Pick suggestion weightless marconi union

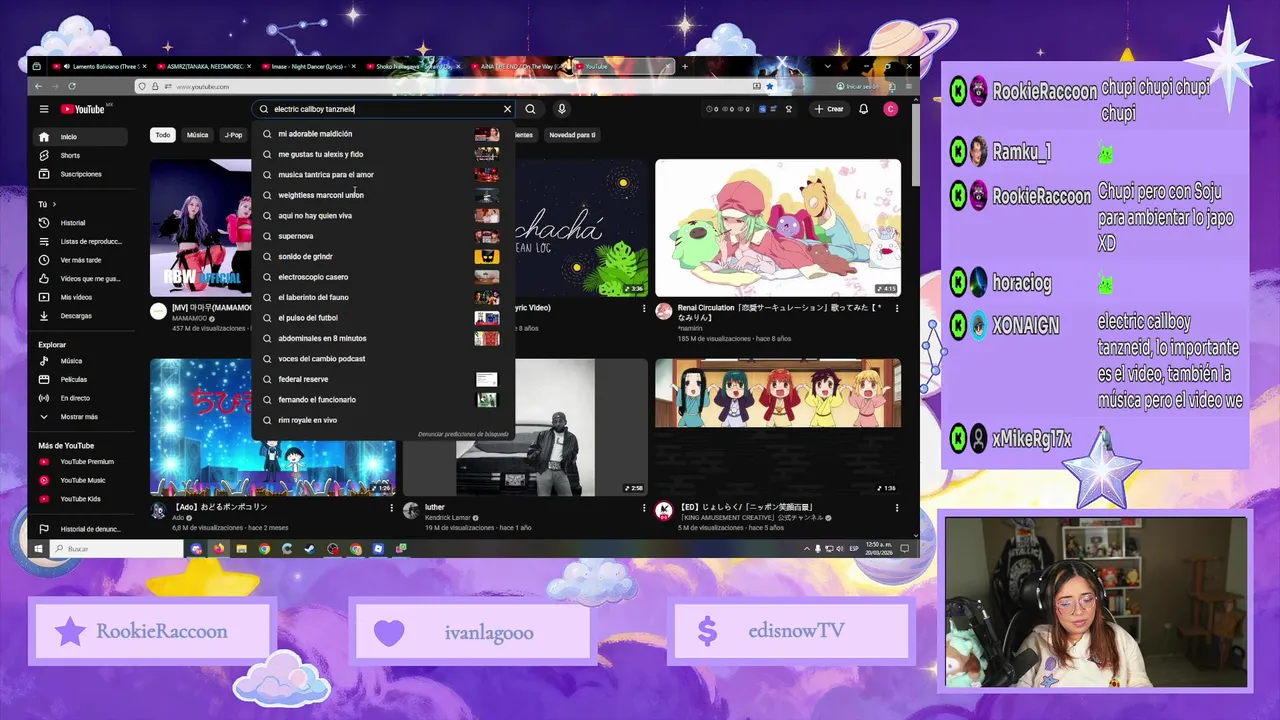pos(383,195)
